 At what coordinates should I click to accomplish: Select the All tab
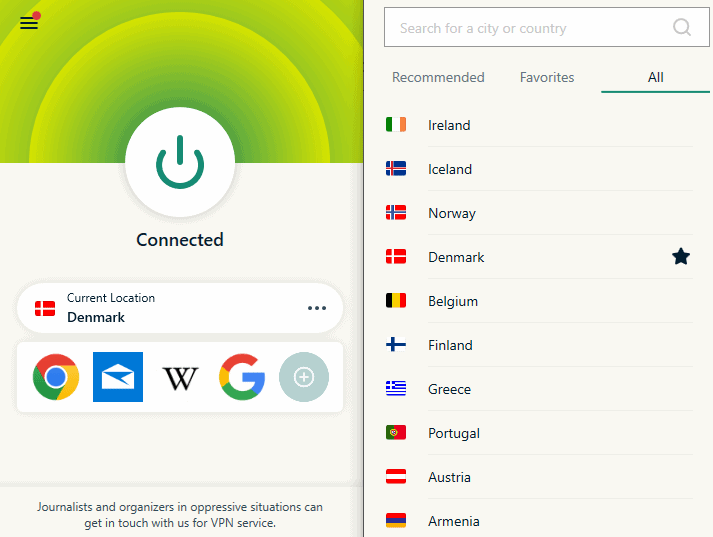coord(655,77)
